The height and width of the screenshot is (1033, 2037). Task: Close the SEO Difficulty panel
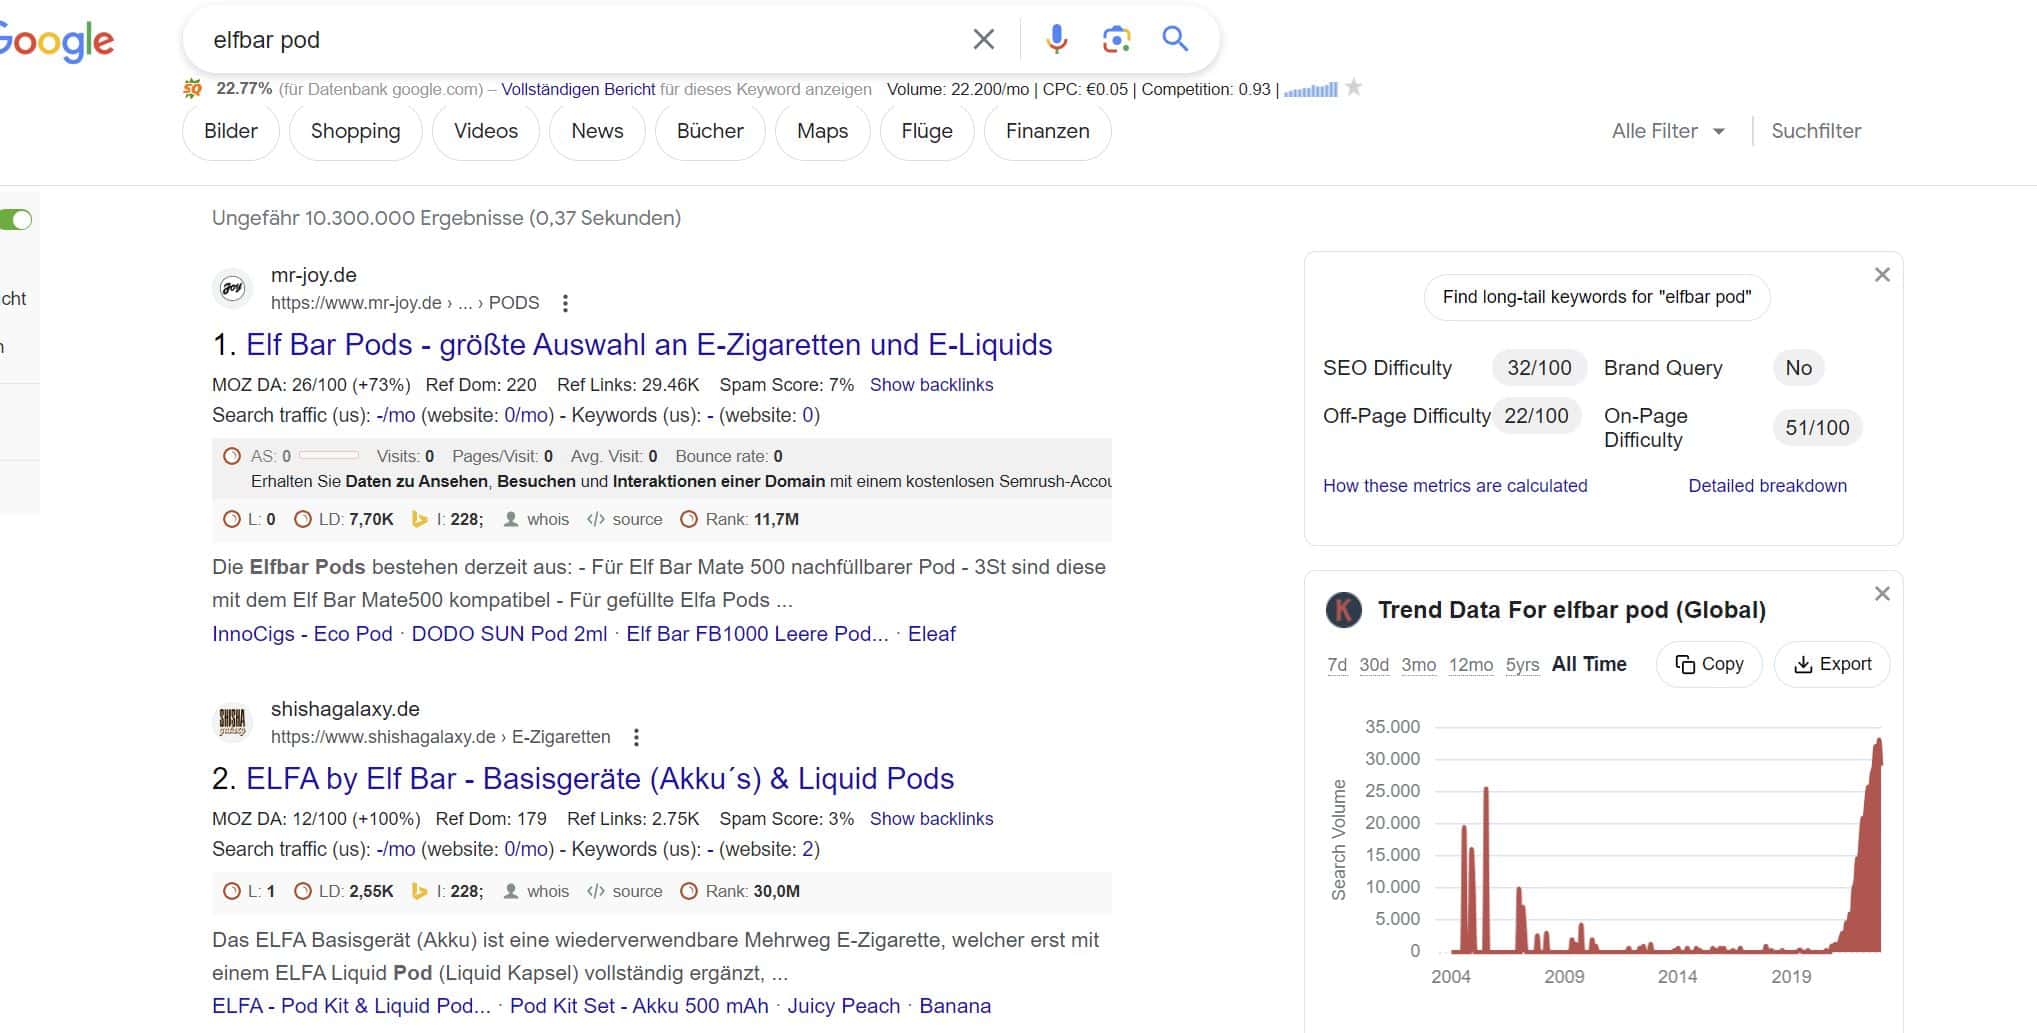[1882, 274]
